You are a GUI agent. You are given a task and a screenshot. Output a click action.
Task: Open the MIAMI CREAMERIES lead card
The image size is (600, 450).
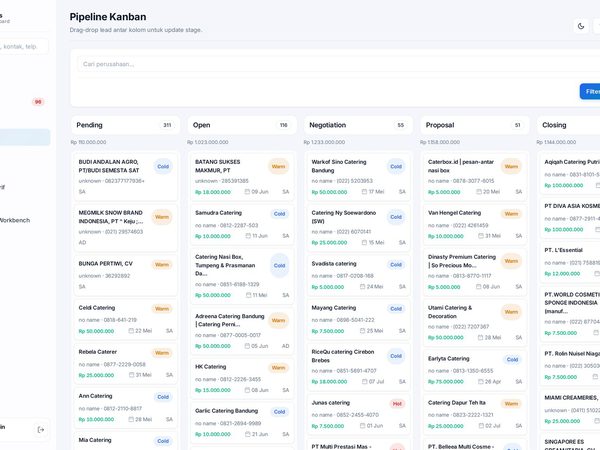(x=570, y=409)
